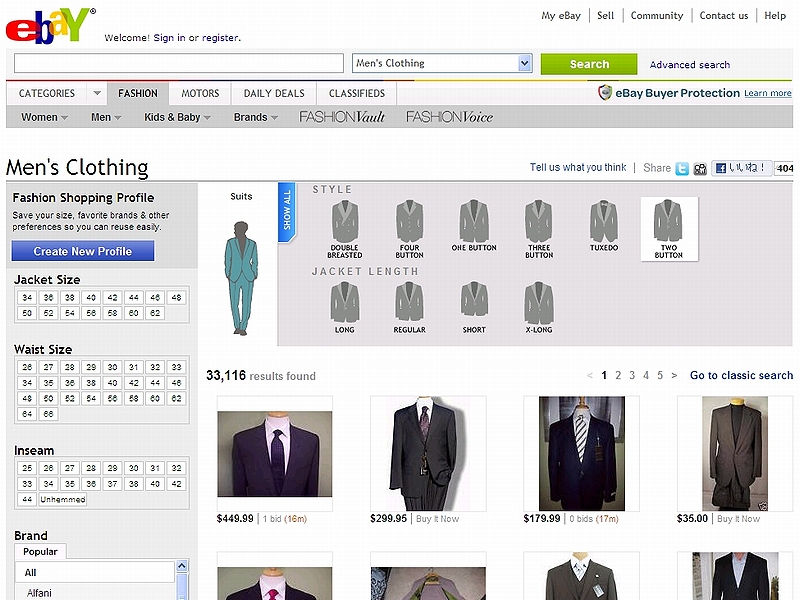Pick the One Button suit style
Screen dimensions: 800x600
pos(473,222)
